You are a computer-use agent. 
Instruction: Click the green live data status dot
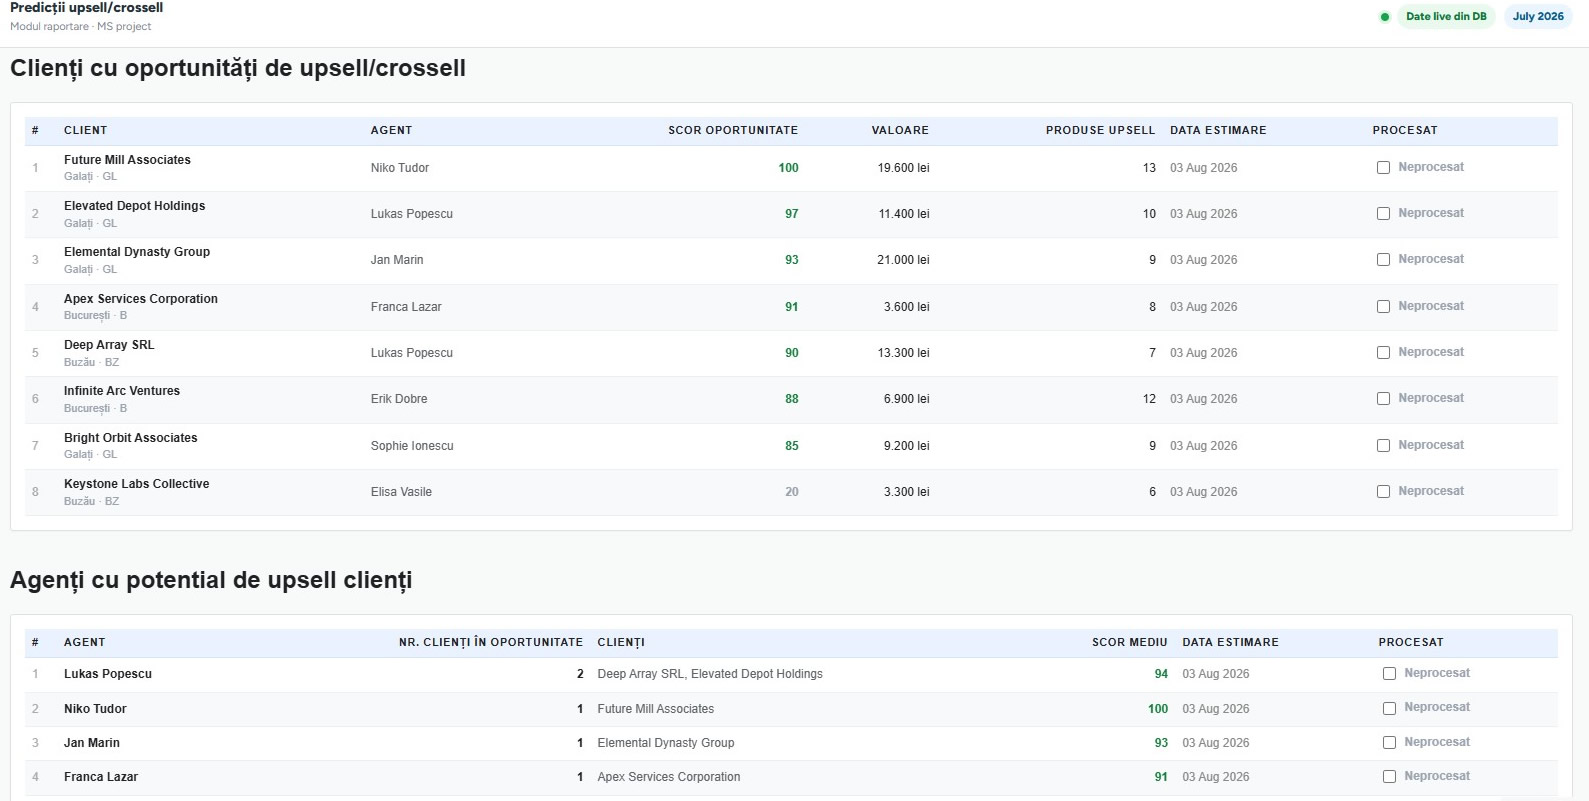tap(1384, 17)
